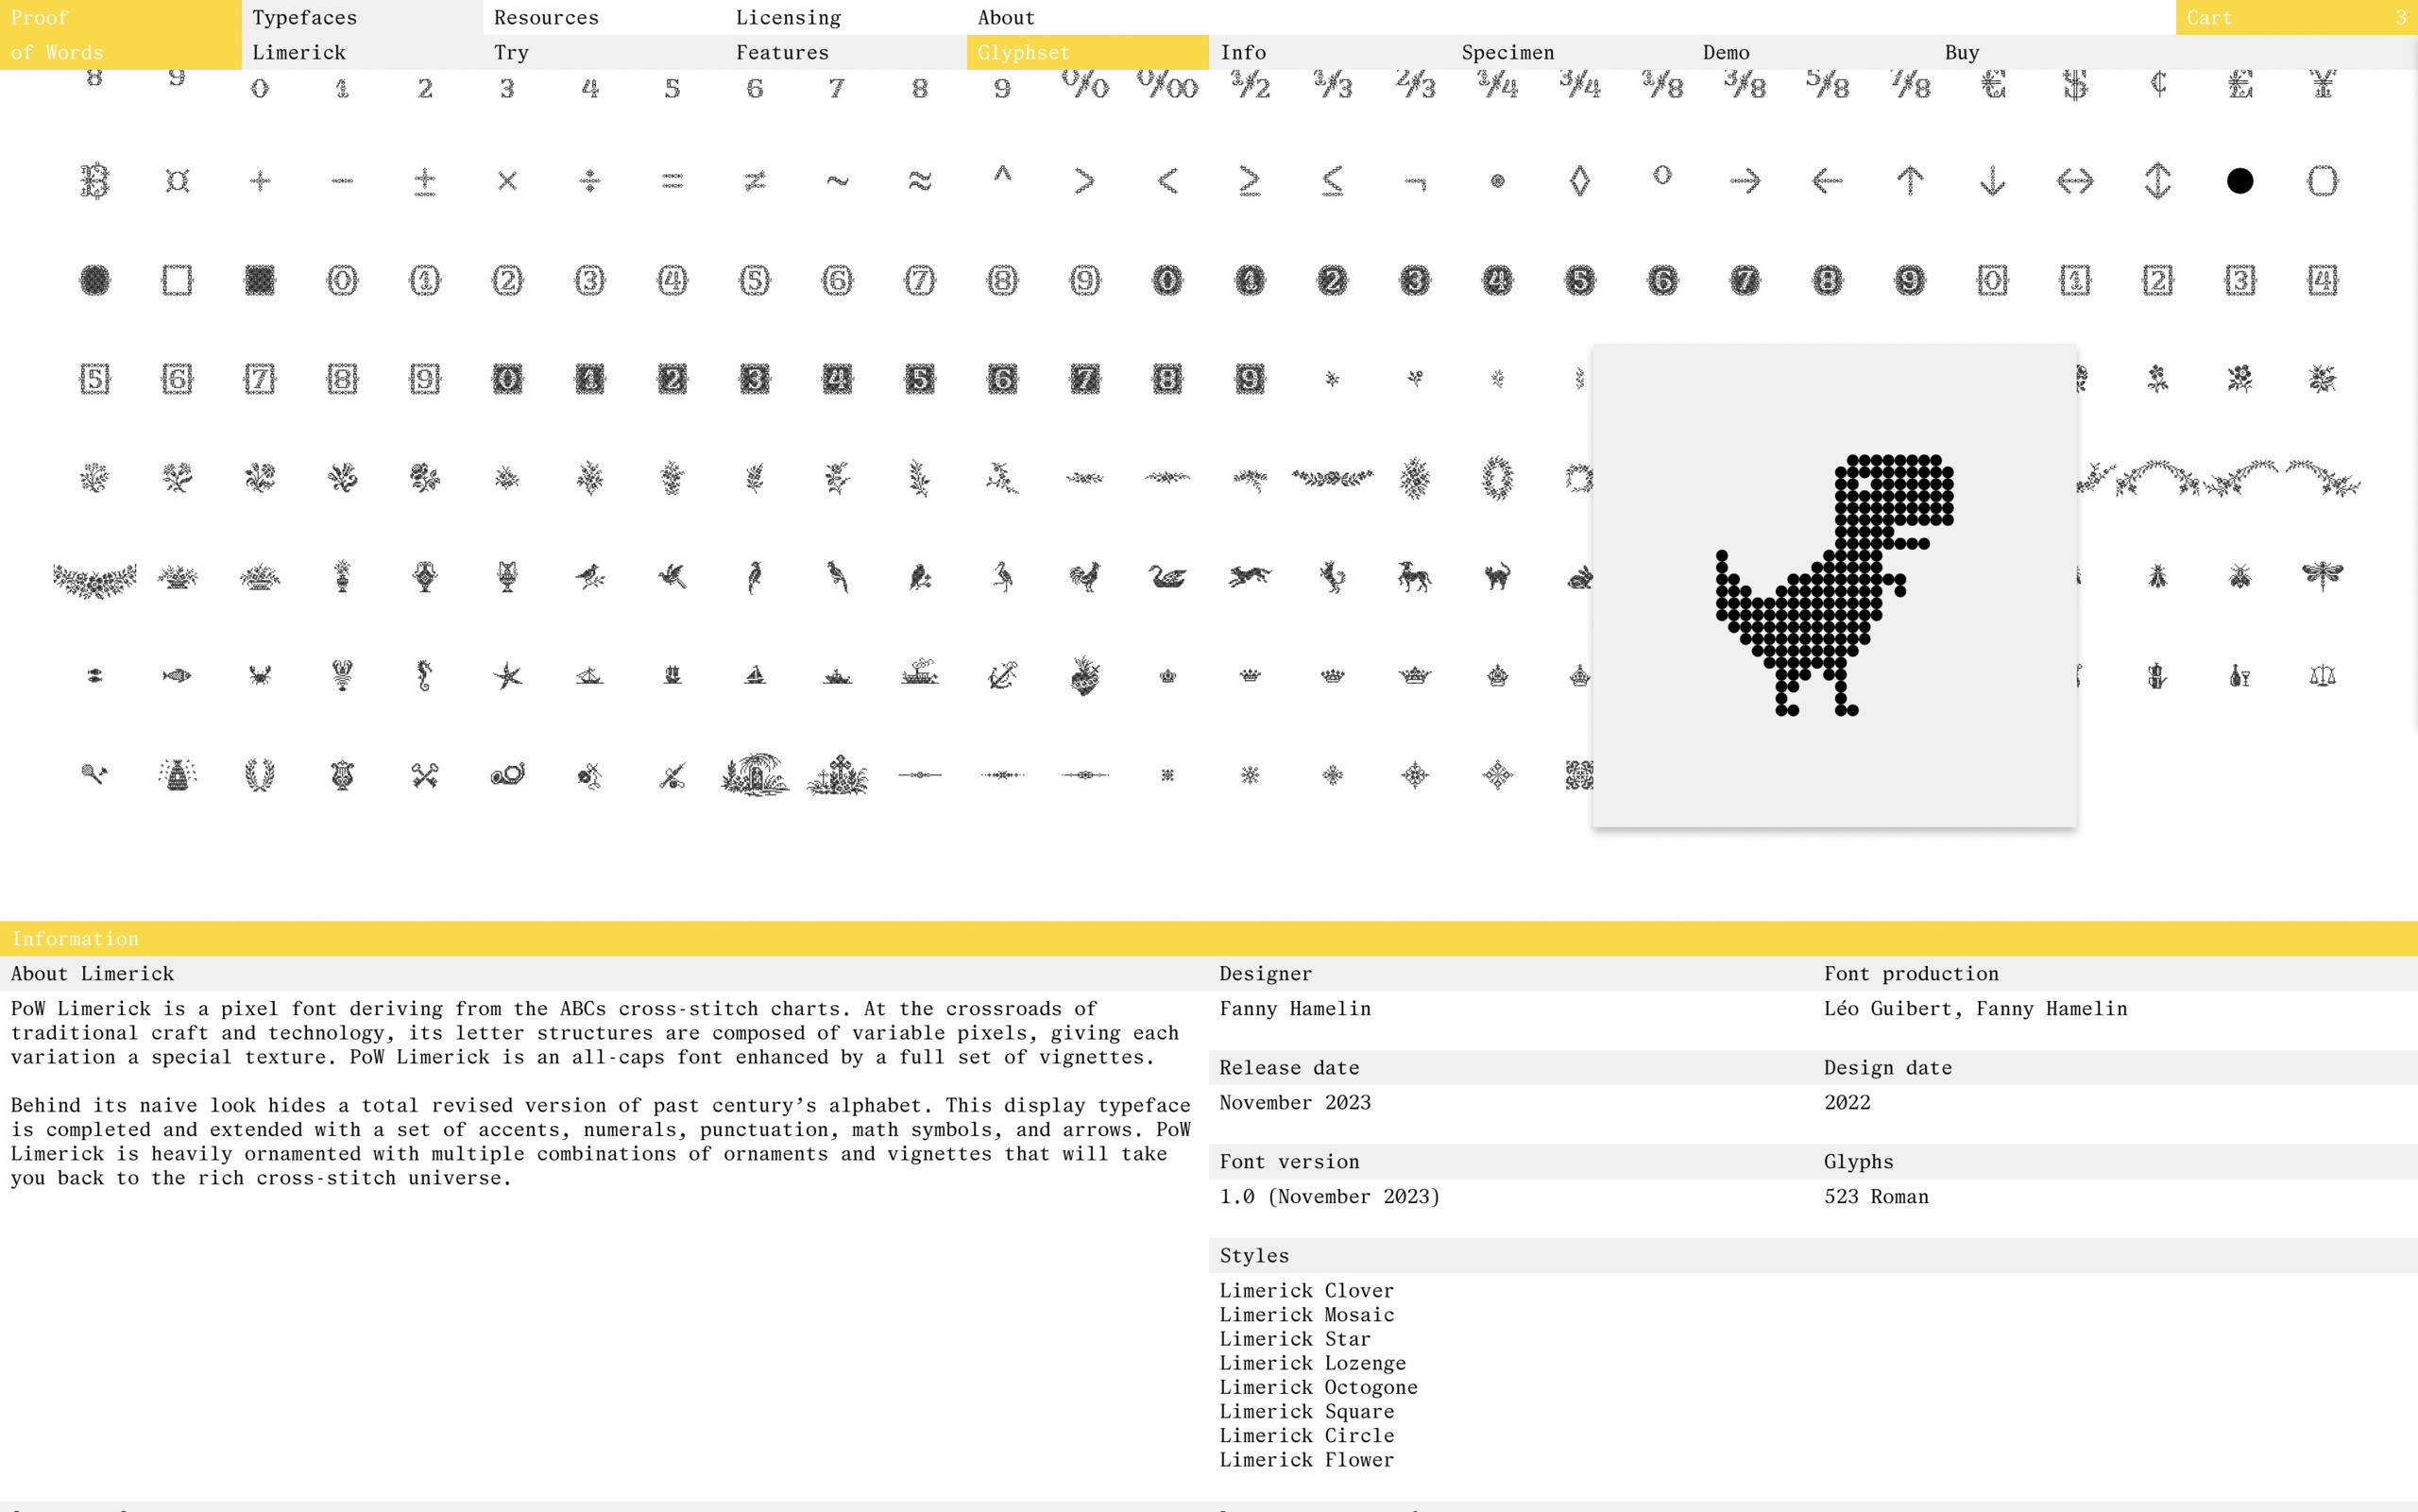Open the Specimen tab

(1507, 52)
